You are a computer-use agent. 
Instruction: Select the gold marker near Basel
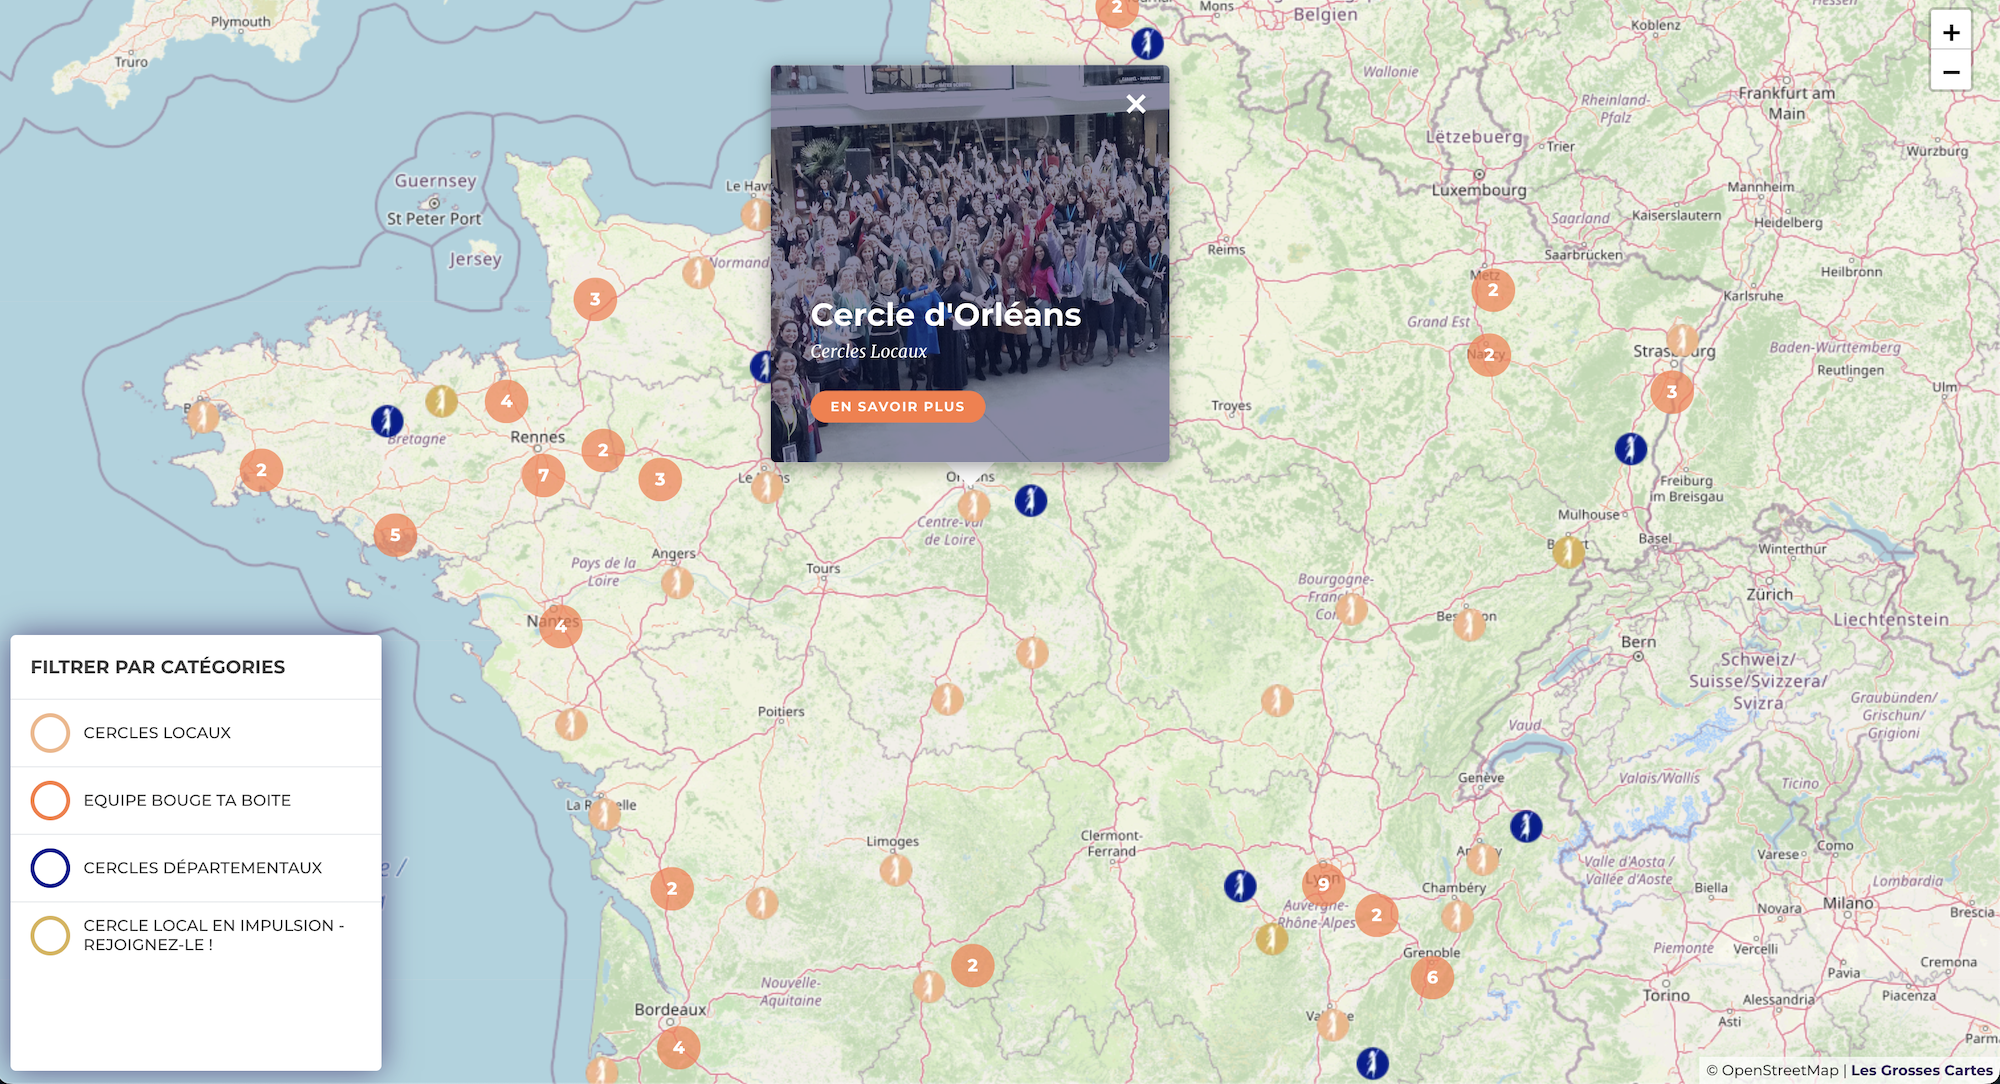tap(1569, 551)
